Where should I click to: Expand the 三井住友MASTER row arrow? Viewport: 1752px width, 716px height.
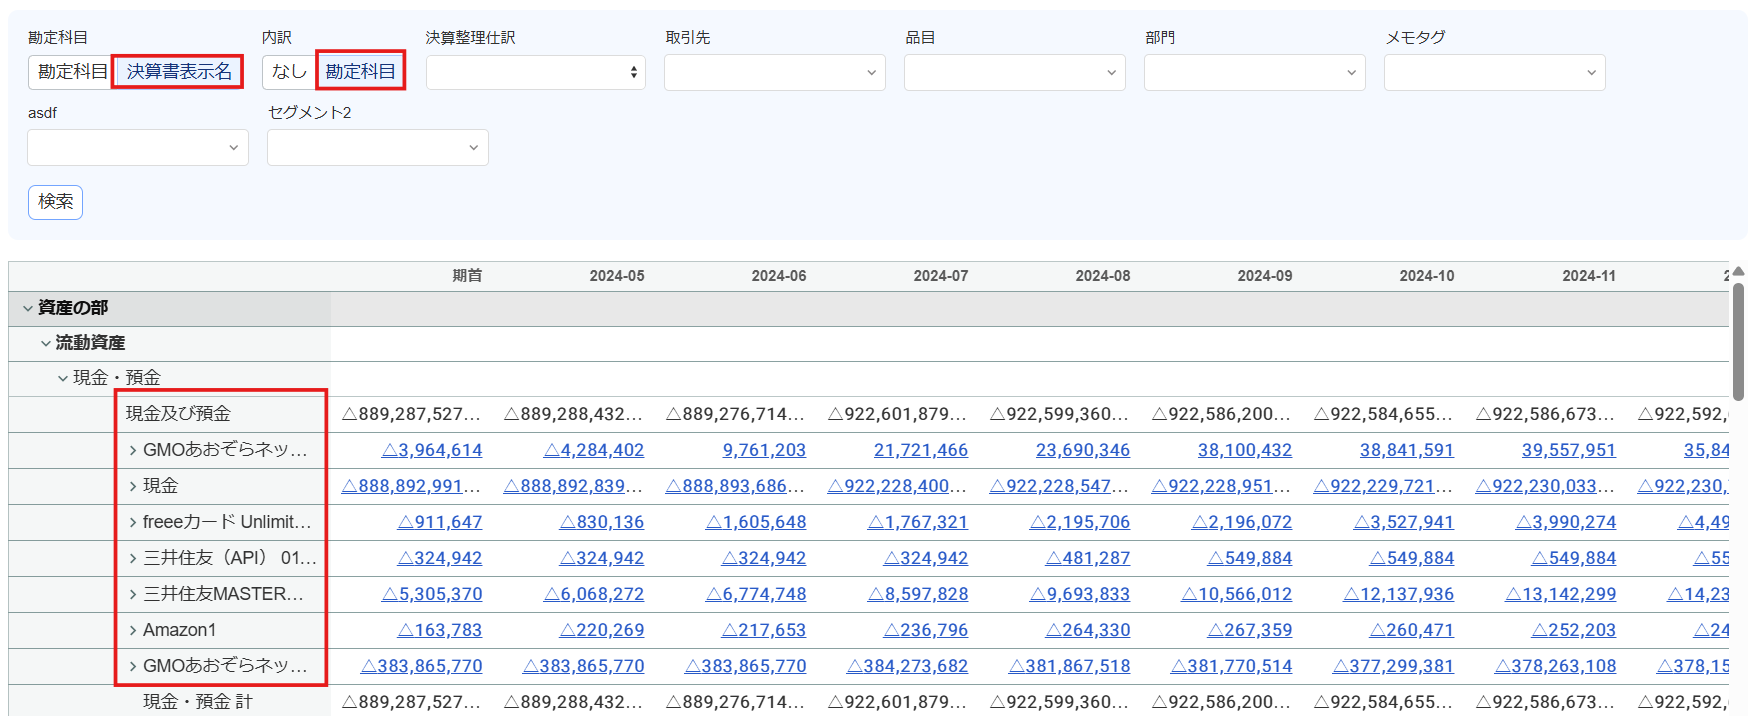click(133, 594)
